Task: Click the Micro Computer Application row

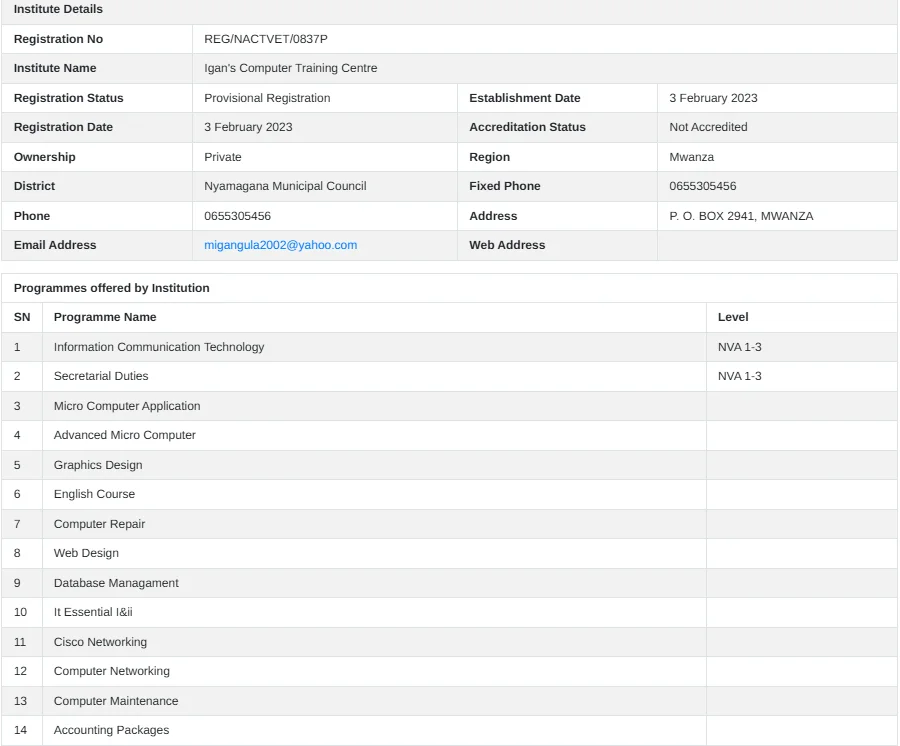Action: [127, 406]
